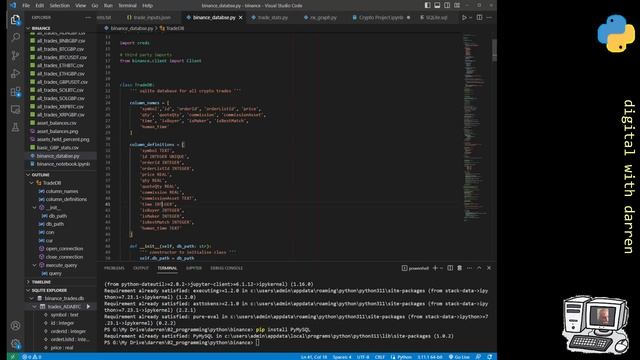Click the TradeDB breadcrumb segment
The height and width of the screenshot is (360, 640).
172,28
